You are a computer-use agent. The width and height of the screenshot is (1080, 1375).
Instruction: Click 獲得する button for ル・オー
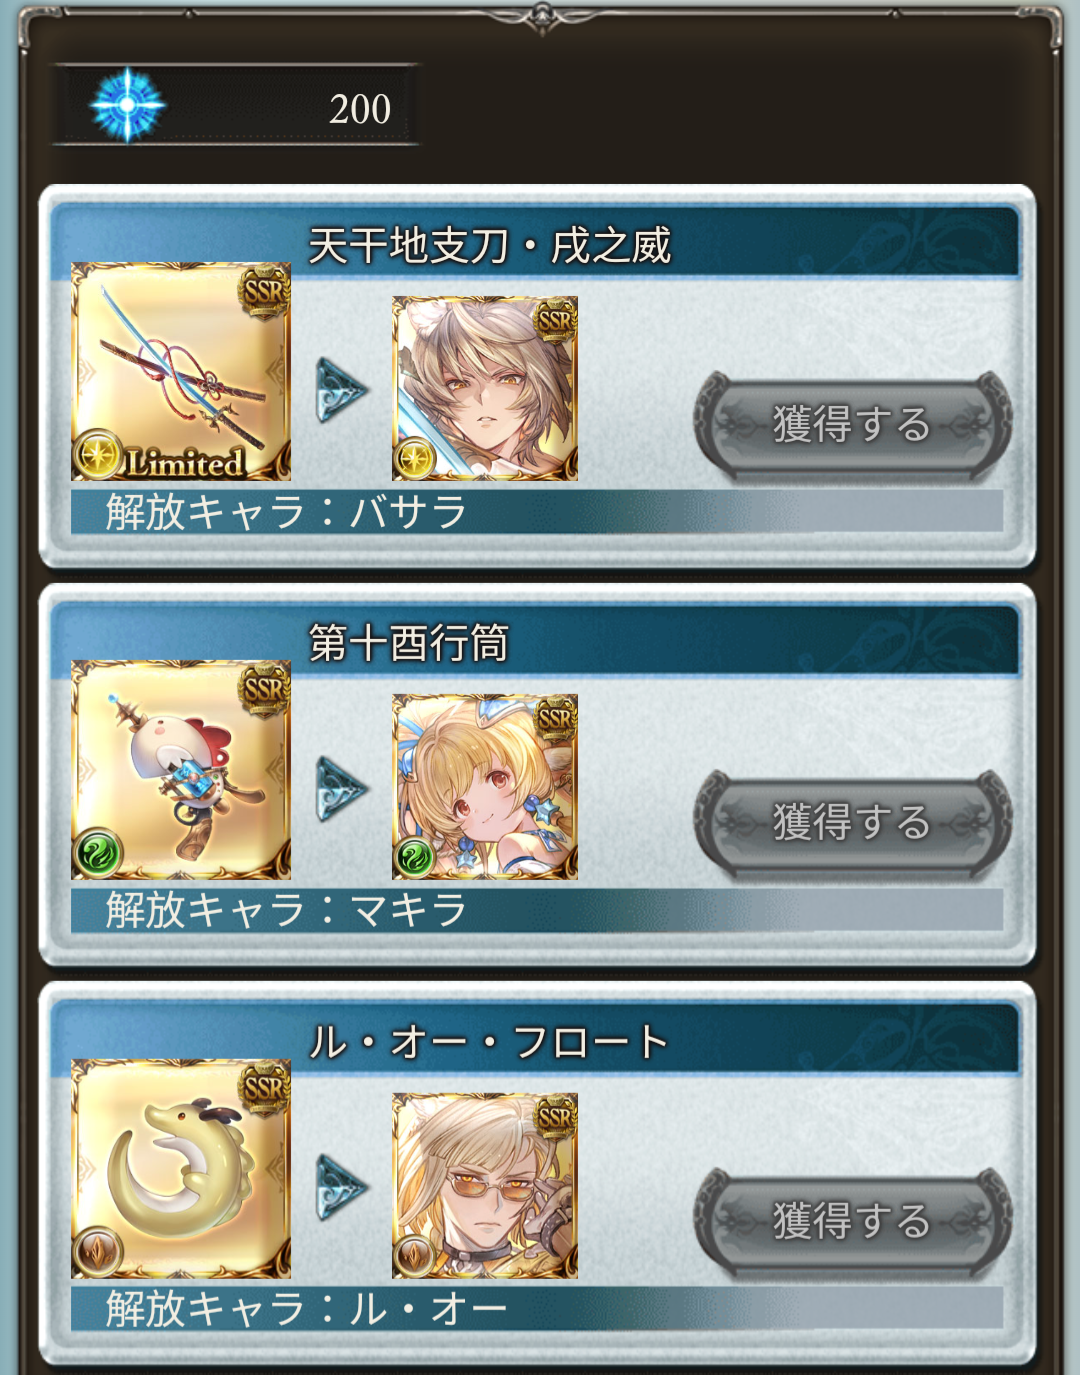[853, 1221]
